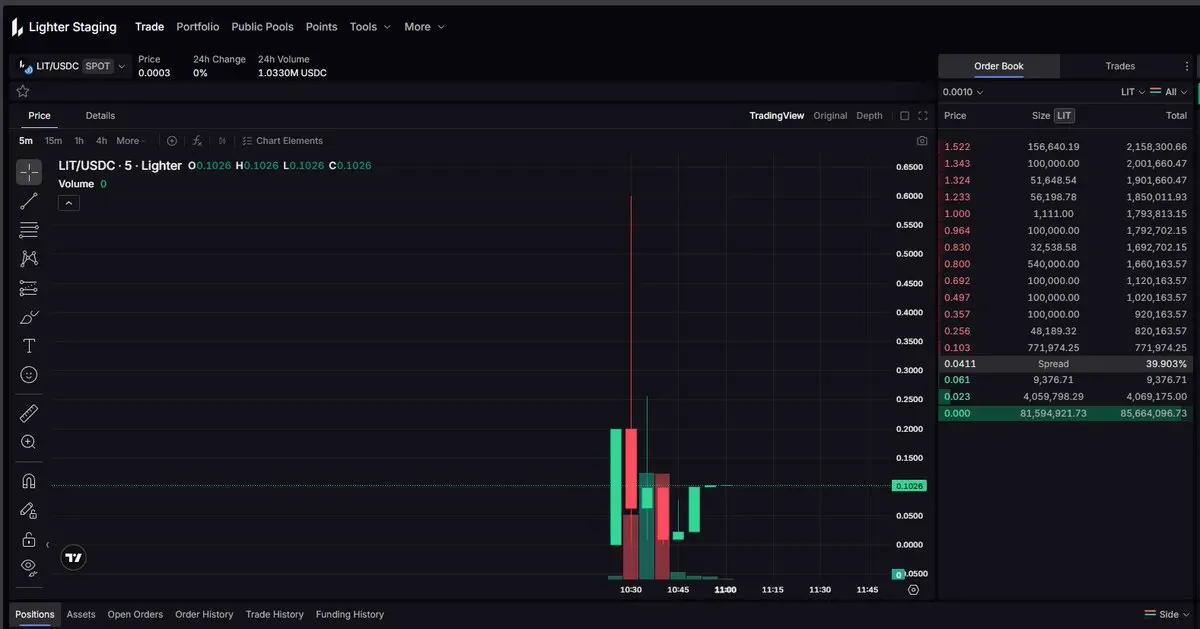Open the Funding History tab
This screenshot has height=629, width=1200.
350,614
